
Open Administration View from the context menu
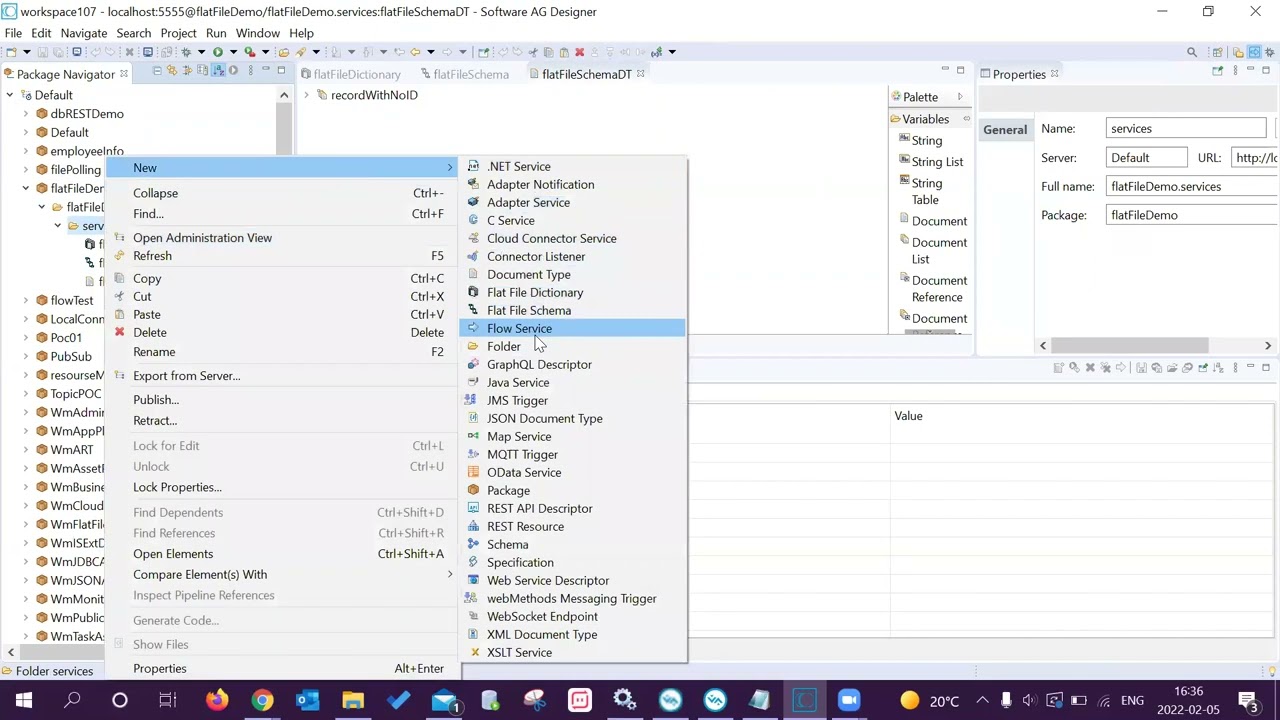click(x=280, y=237)
